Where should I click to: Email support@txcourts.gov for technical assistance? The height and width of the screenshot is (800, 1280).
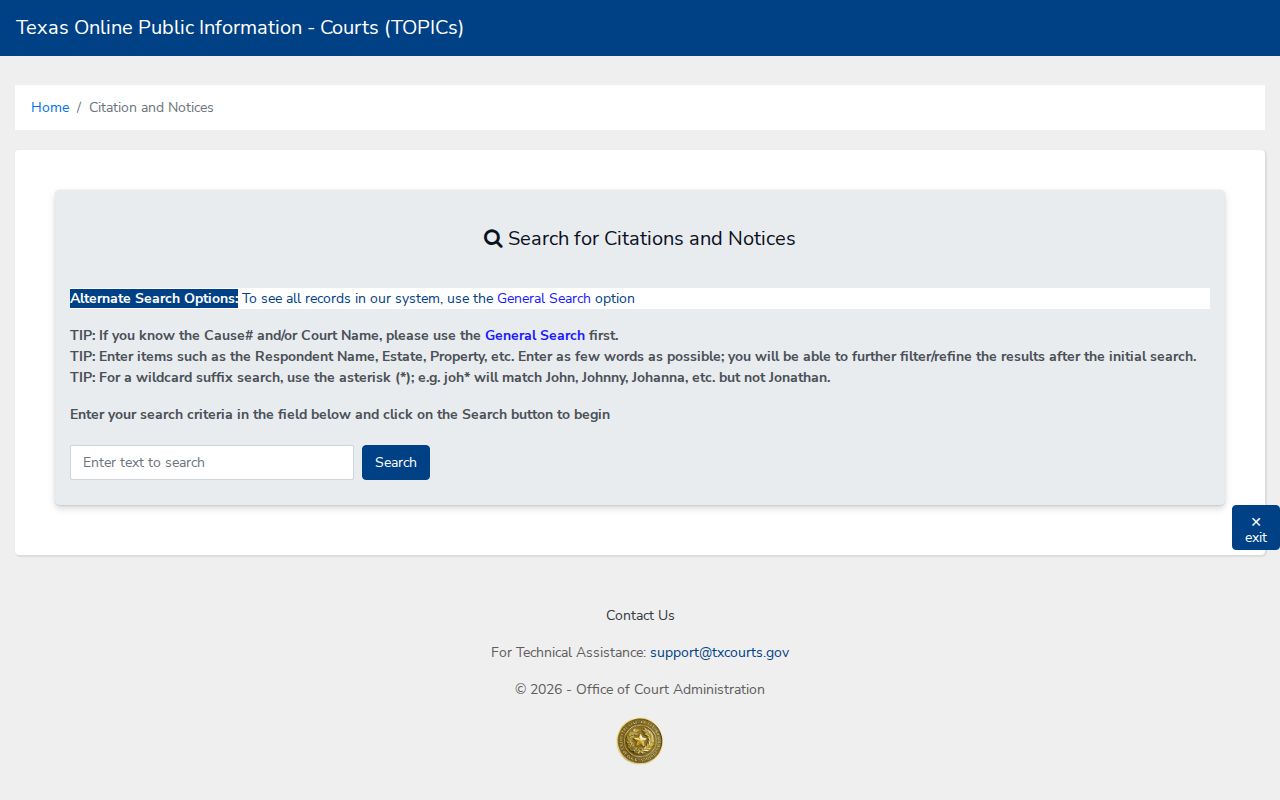(x=719, y=652)
